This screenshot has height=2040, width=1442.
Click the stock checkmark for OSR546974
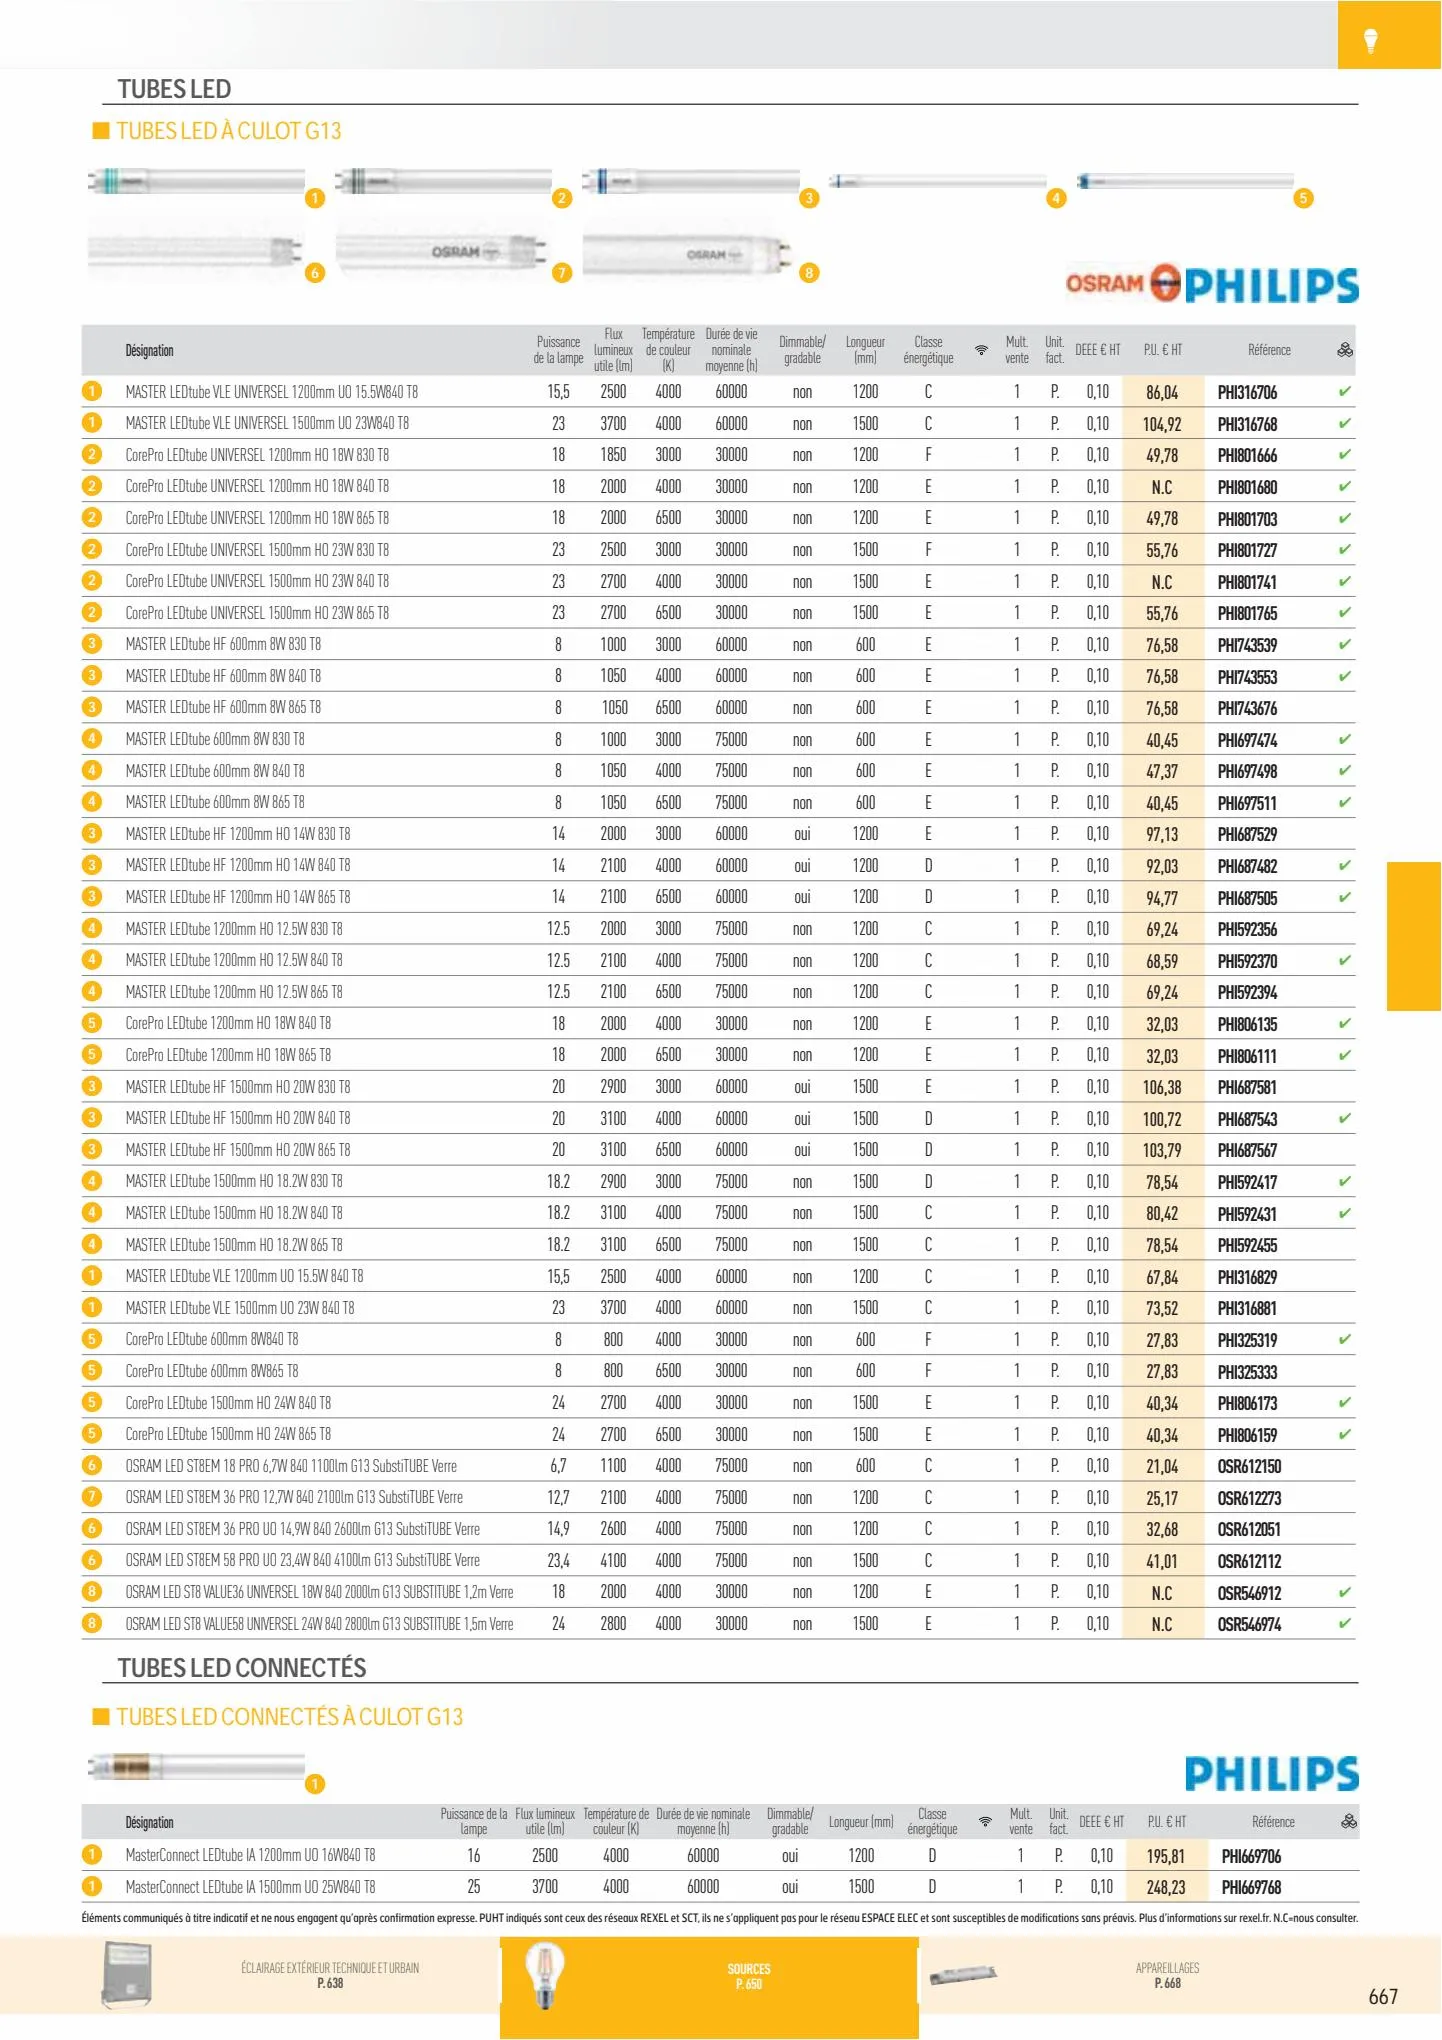[1345, 1623]
